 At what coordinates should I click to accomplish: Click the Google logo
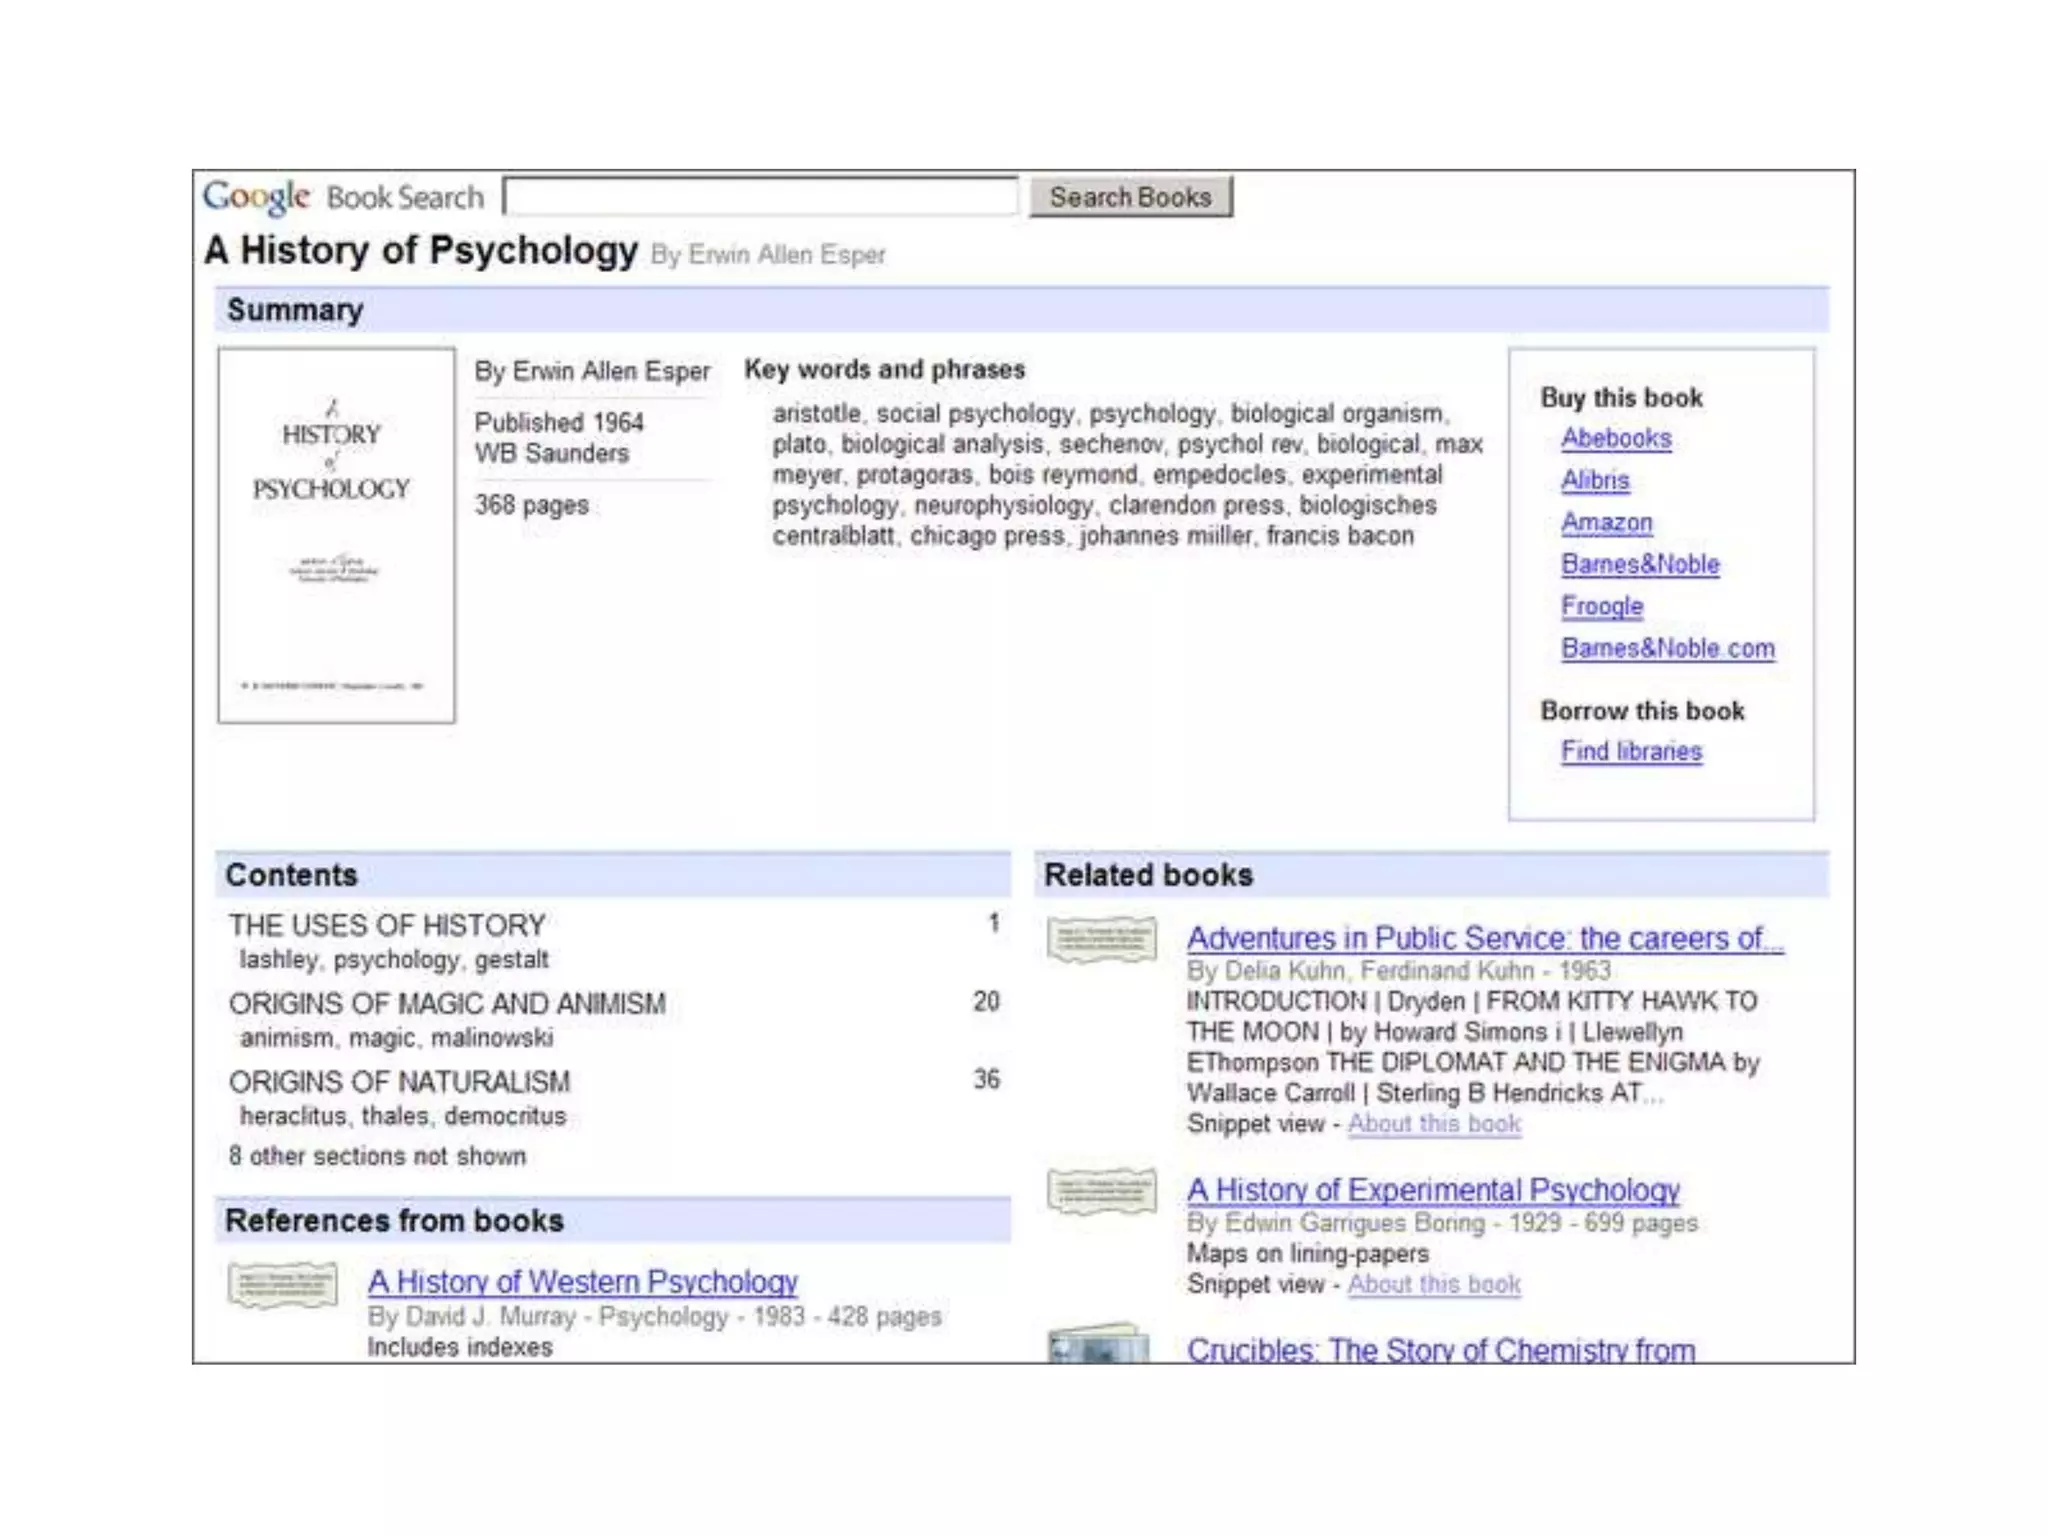pos(256,197)
